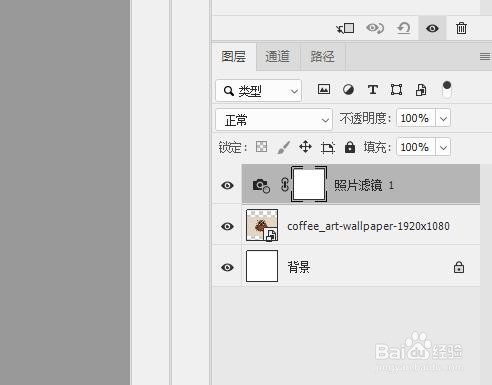Filter for smart objects icon
Image resolution: width=492 pixels, height=385 pixels.
click(421, 90)
